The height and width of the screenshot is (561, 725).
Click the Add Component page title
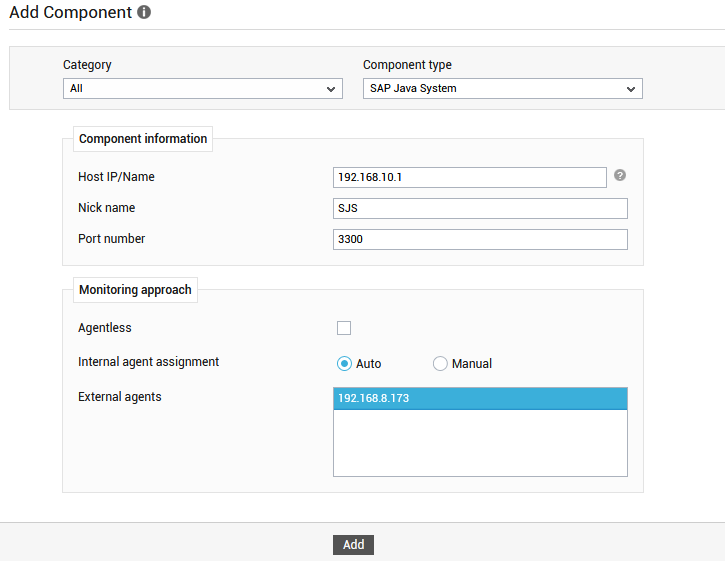(70, 12)
